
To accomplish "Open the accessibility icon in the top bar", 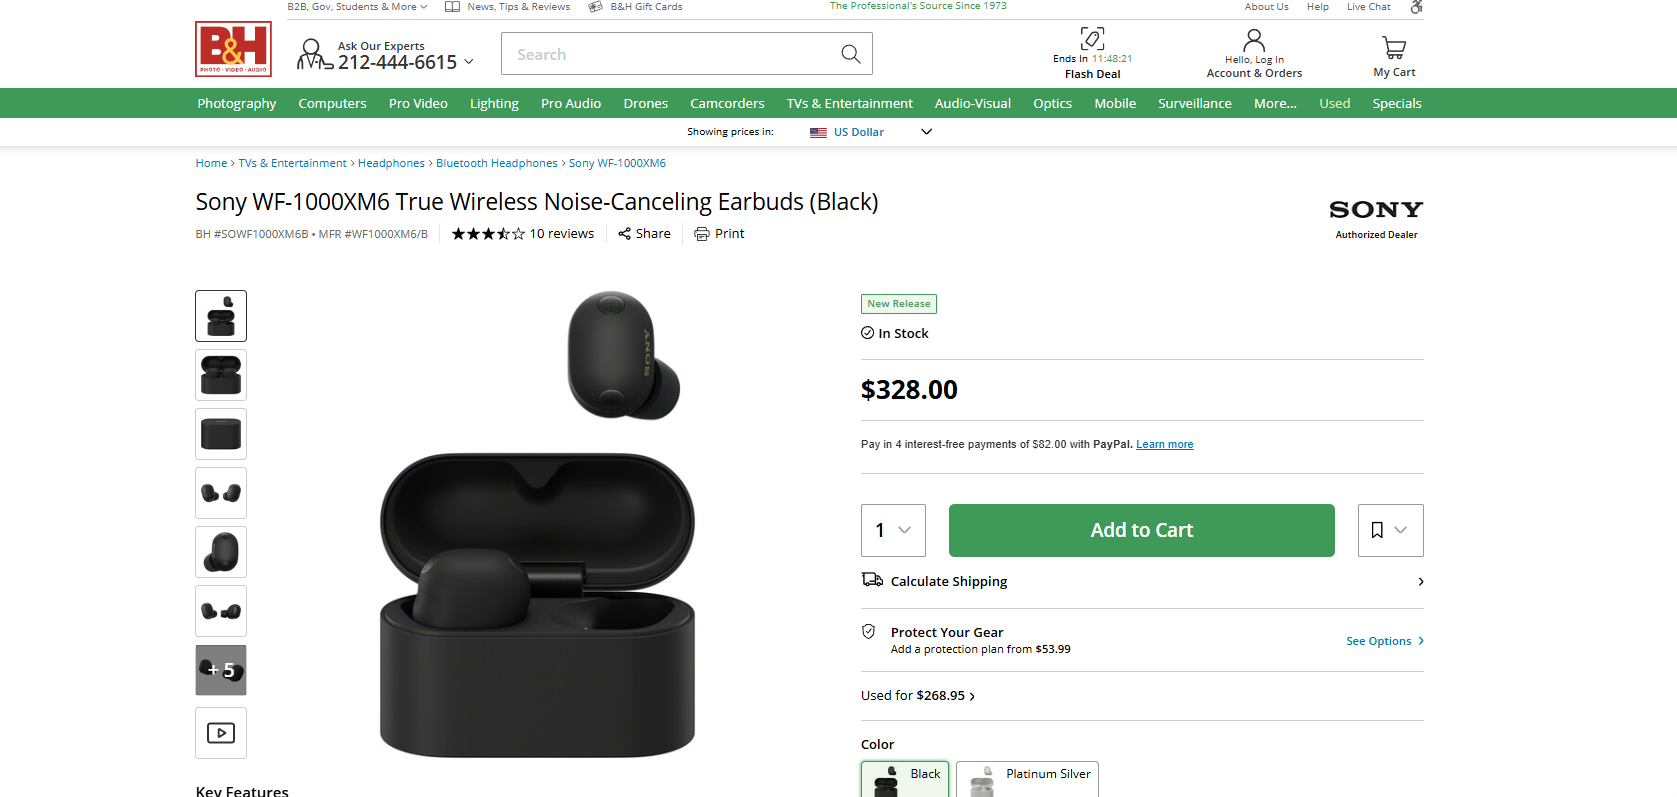I will point(1416,7).
